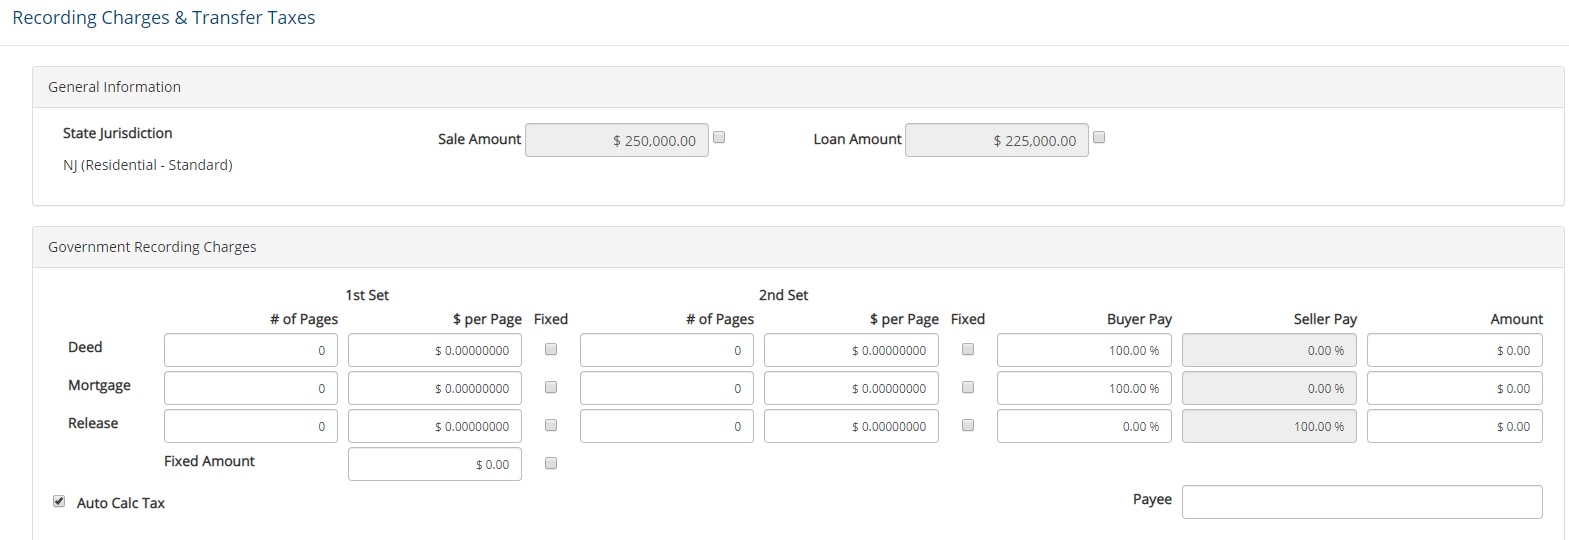Edit Deed Amount field

(x=1455, y=350)
